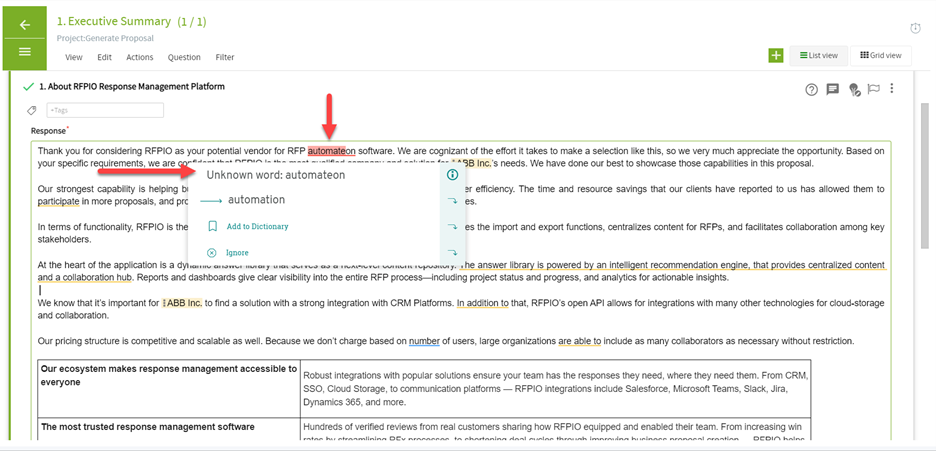Click the underlined phrase 'In addition to'
This screenshot has height=451, width=936.
pos(482,303)
